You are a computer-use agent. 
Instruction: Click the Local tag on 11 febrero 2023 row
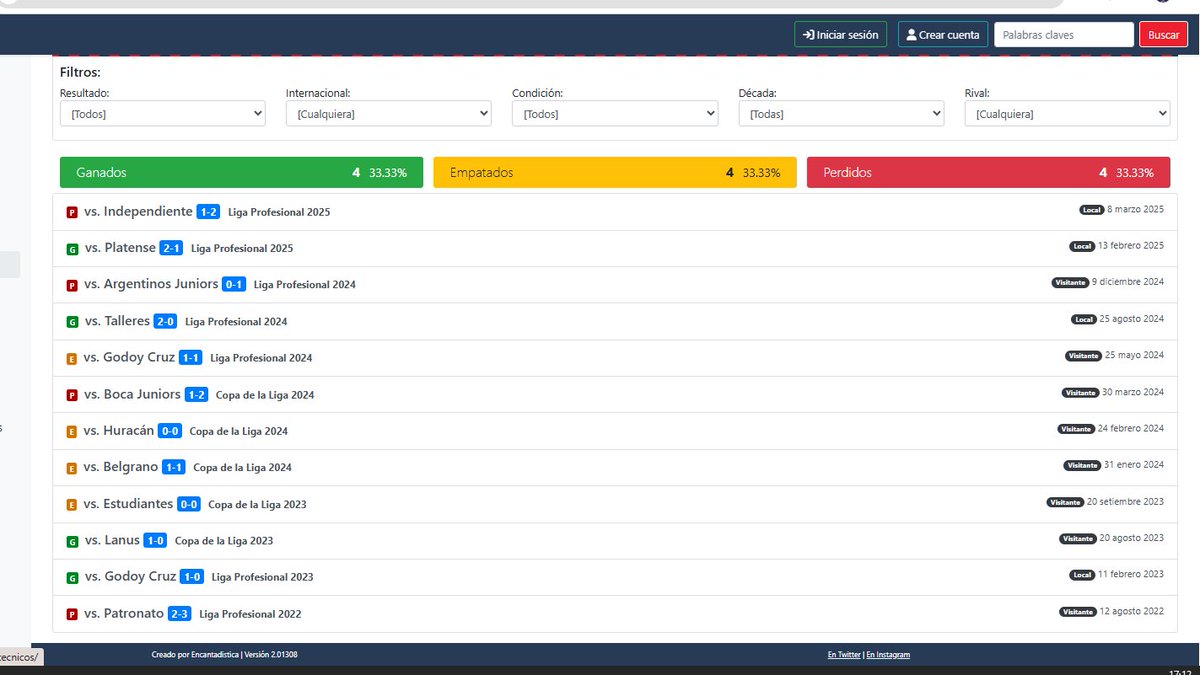click(1082, 575)
